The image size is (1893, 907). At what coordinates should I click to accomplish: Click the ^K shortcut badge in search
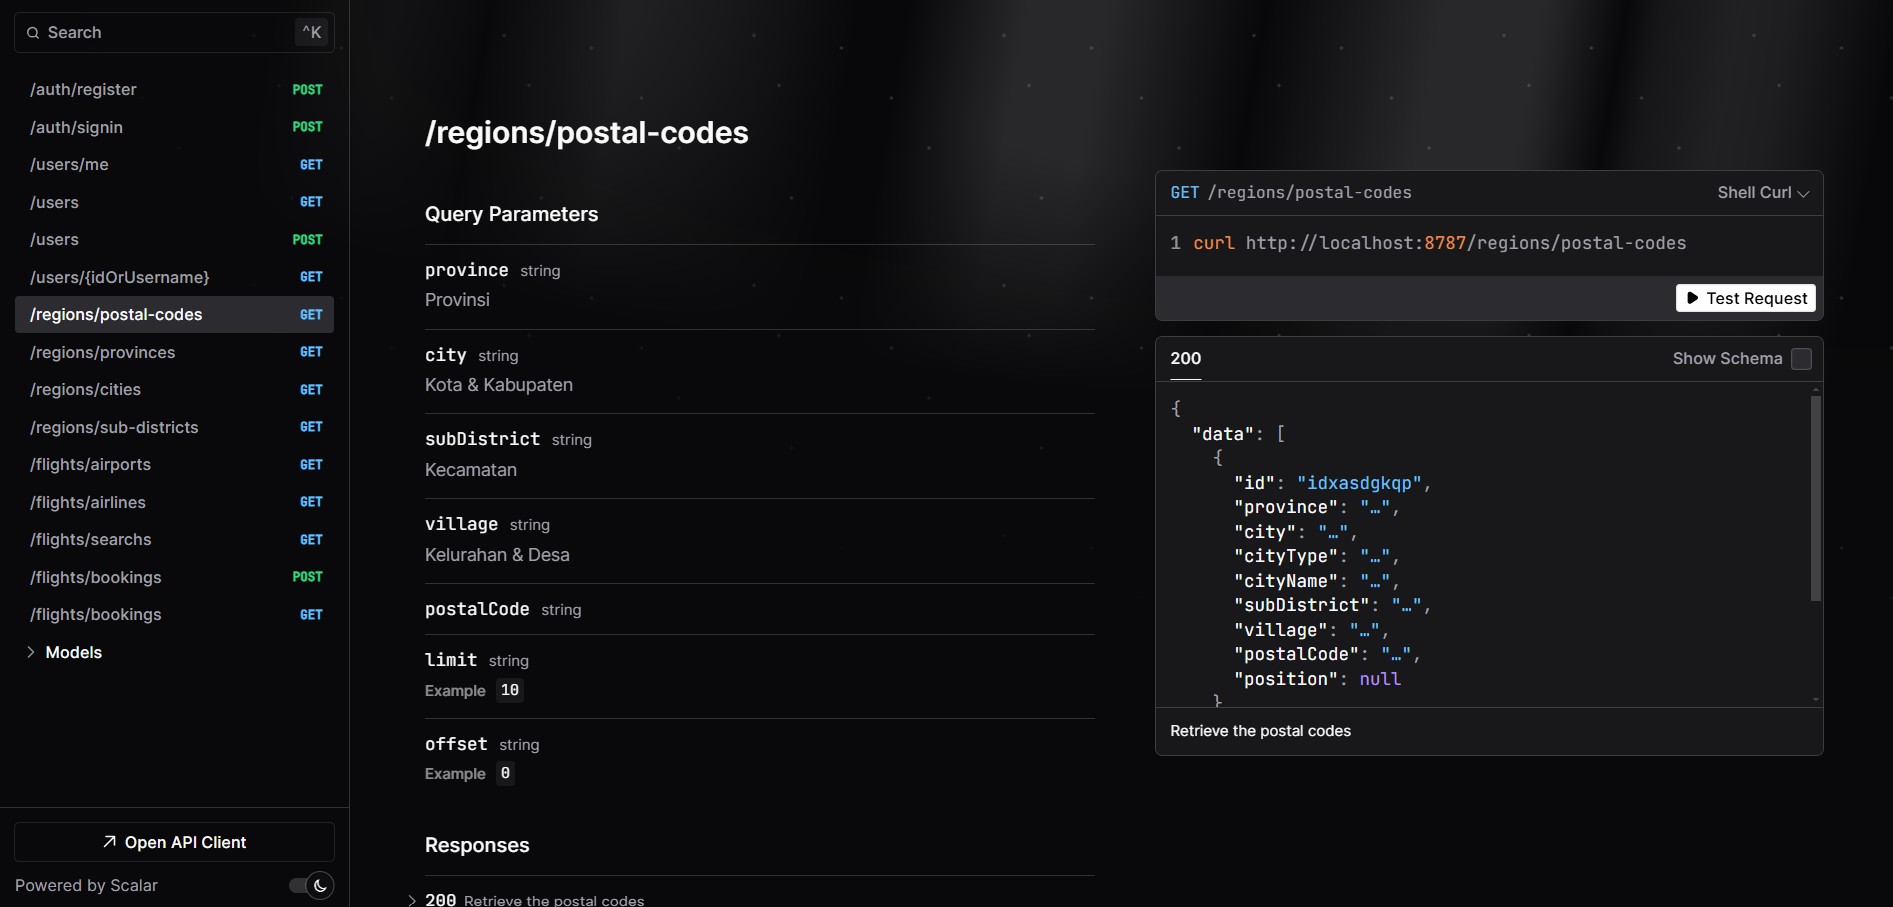pos(311,33)
